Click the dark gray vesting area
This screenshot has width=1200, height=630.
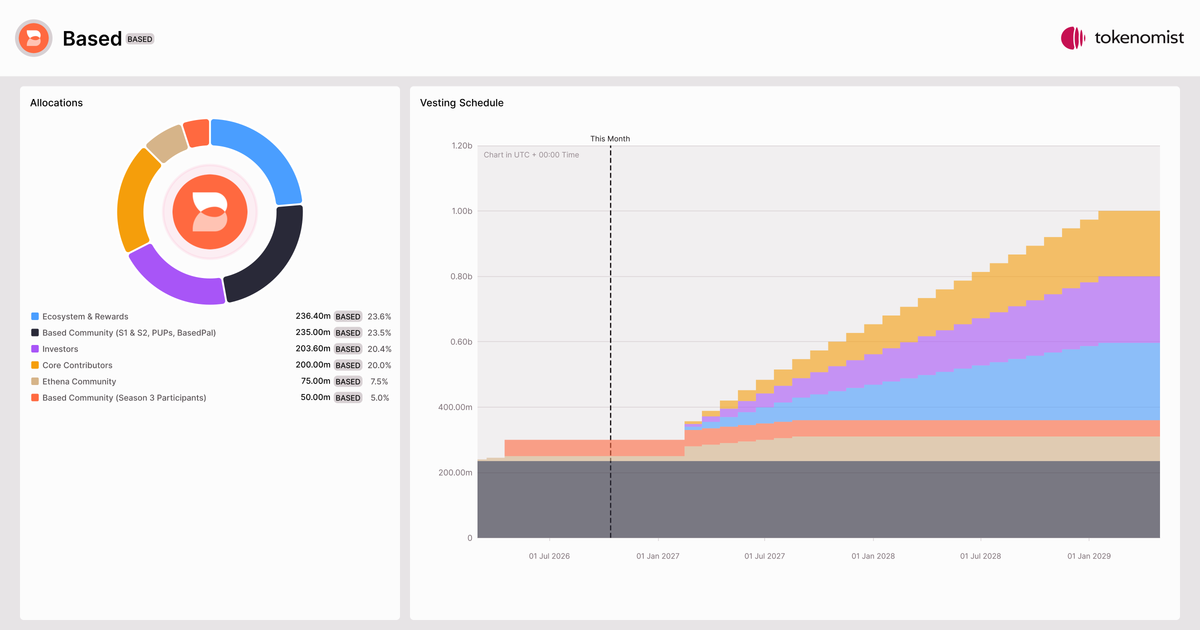tap(818, 500)
